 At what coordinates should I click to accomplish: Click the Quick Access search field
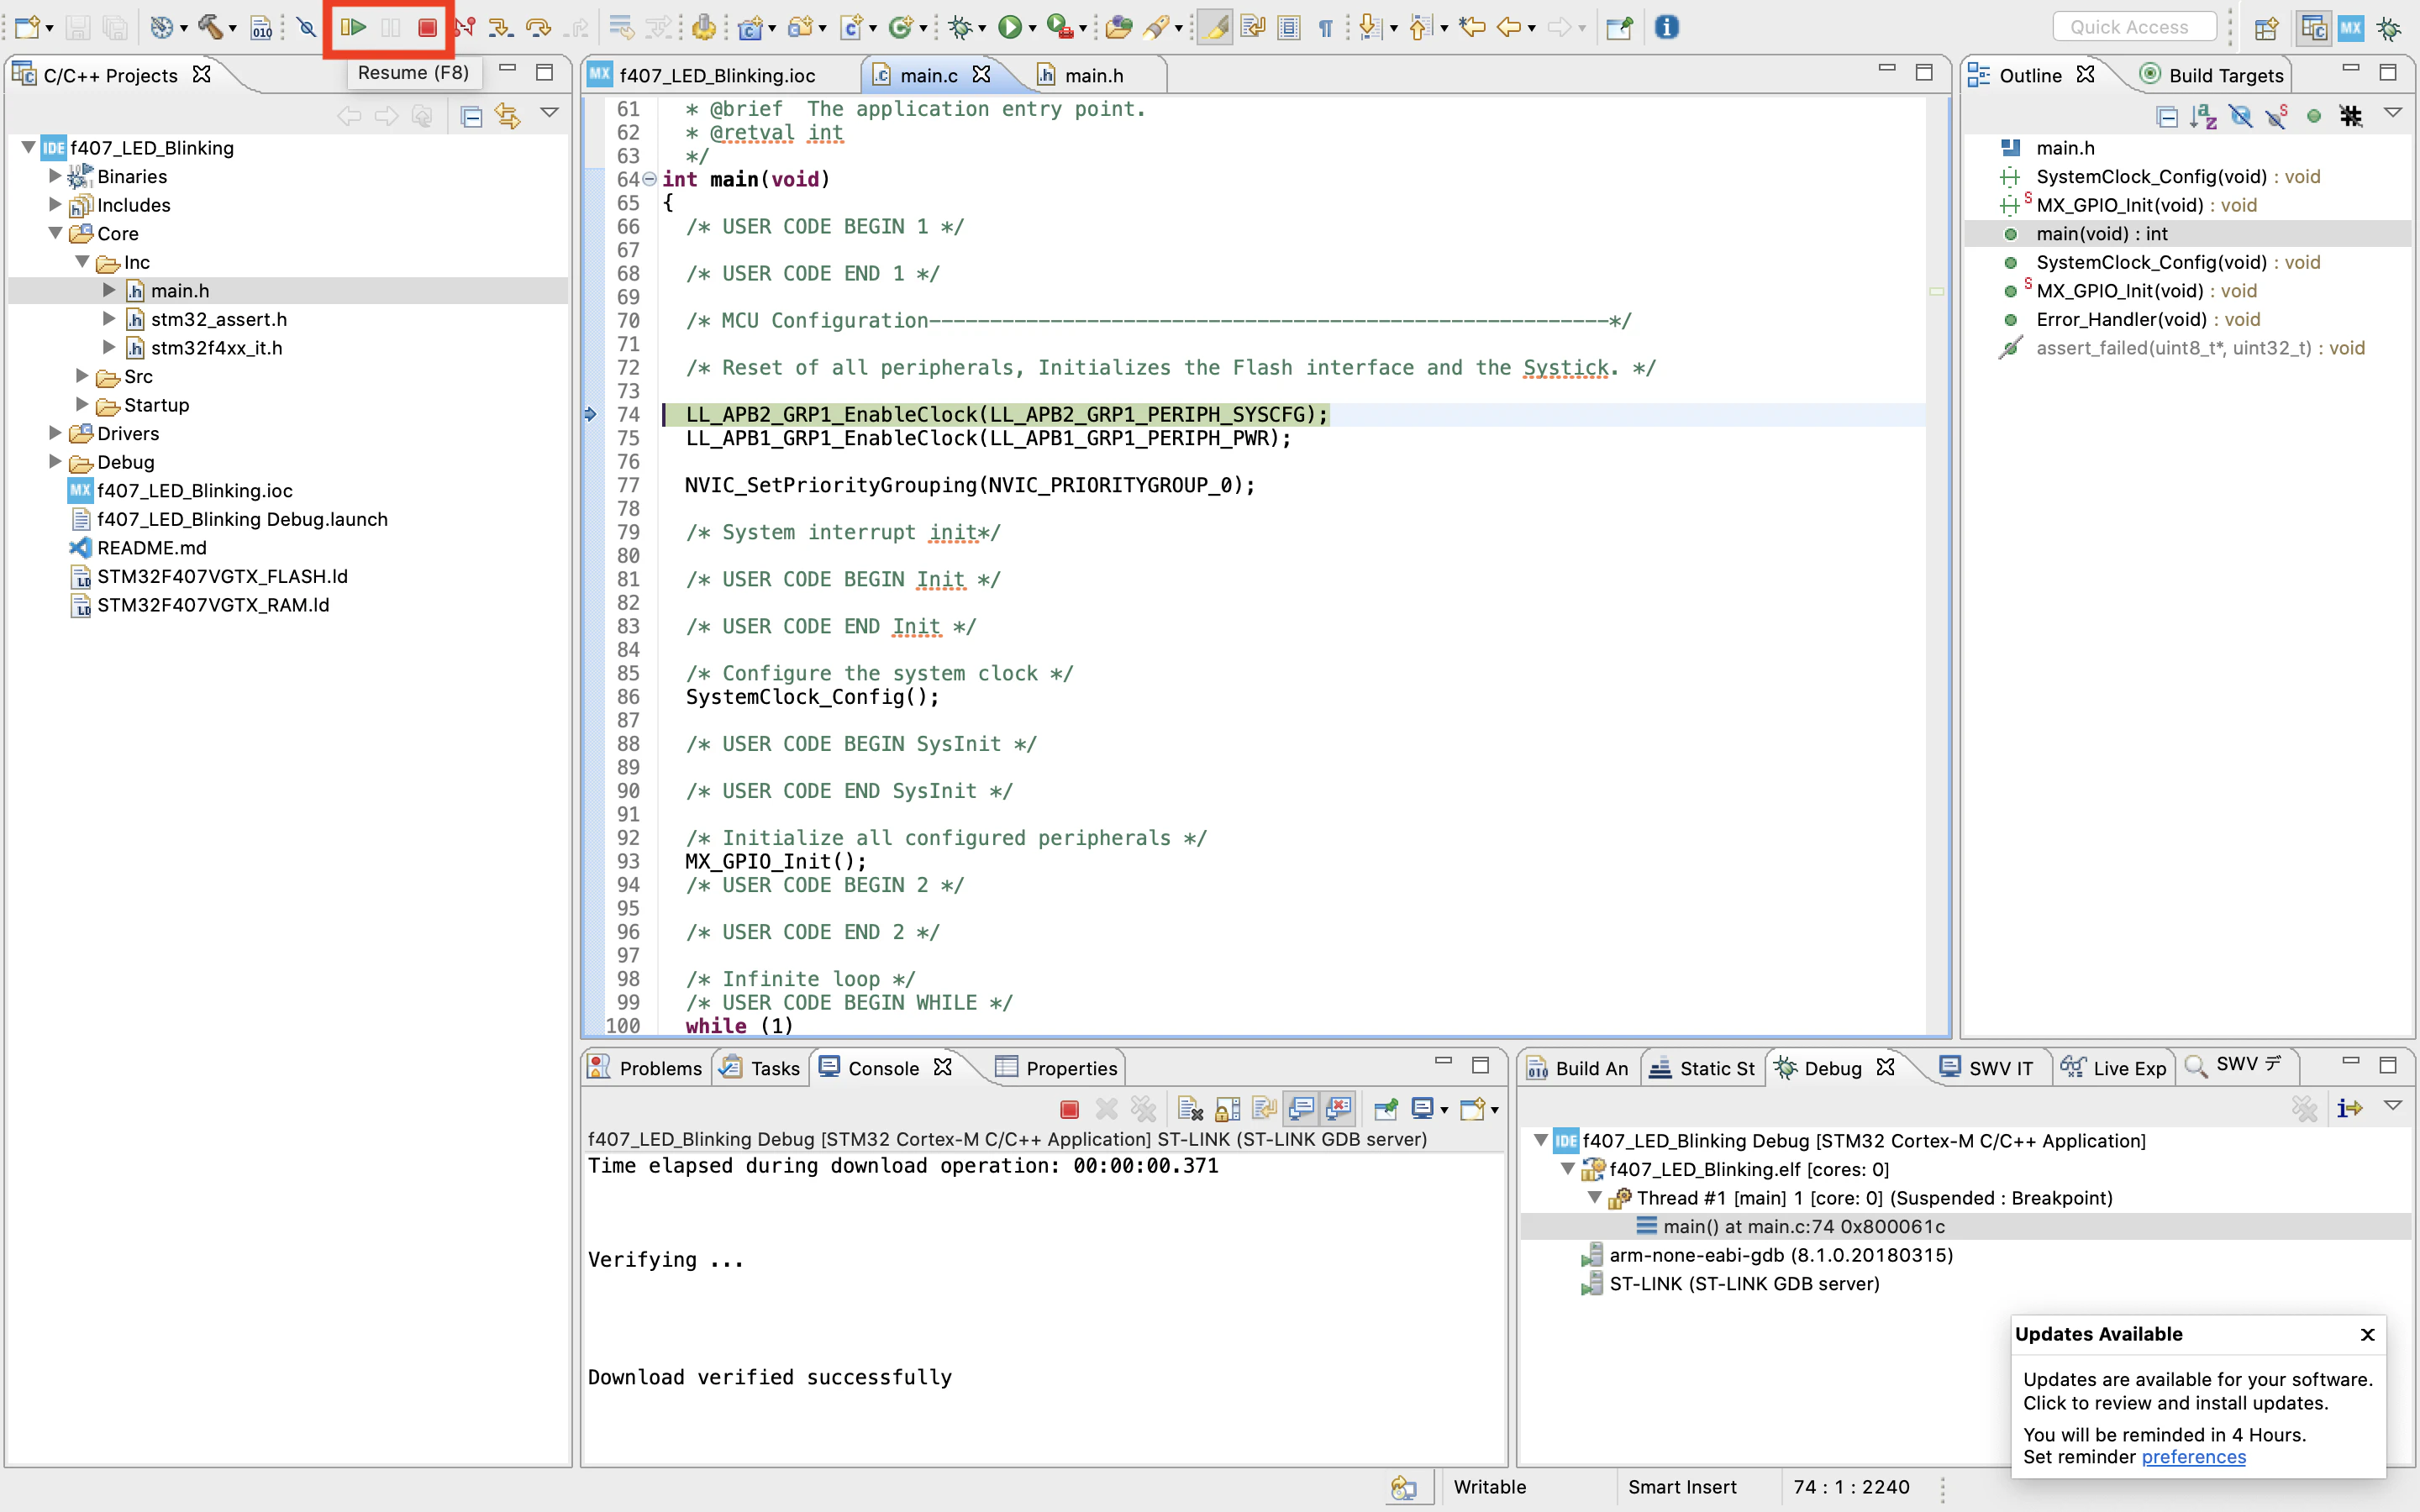(x=2134, y=27)
